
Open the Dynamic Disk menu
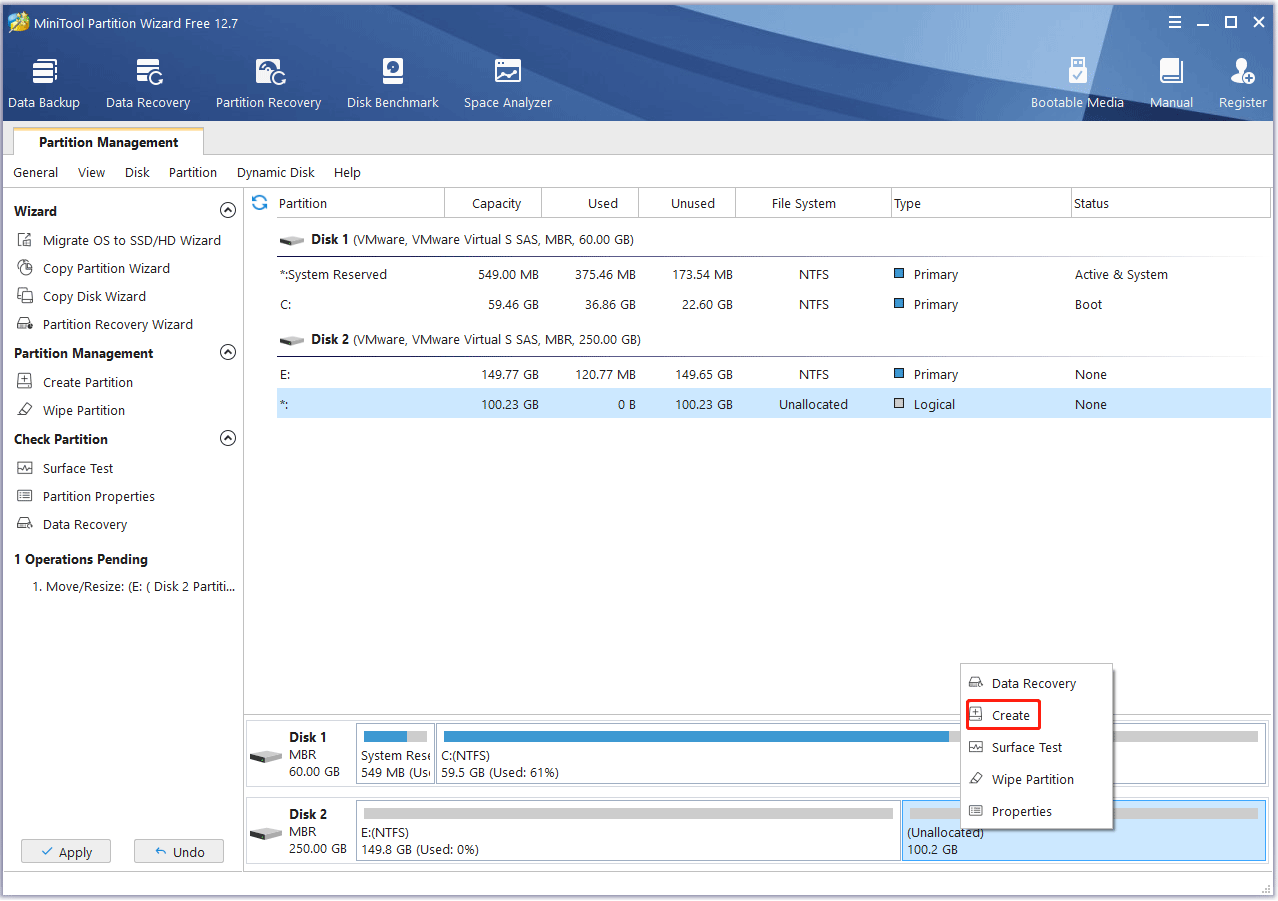tap(275, 173)
